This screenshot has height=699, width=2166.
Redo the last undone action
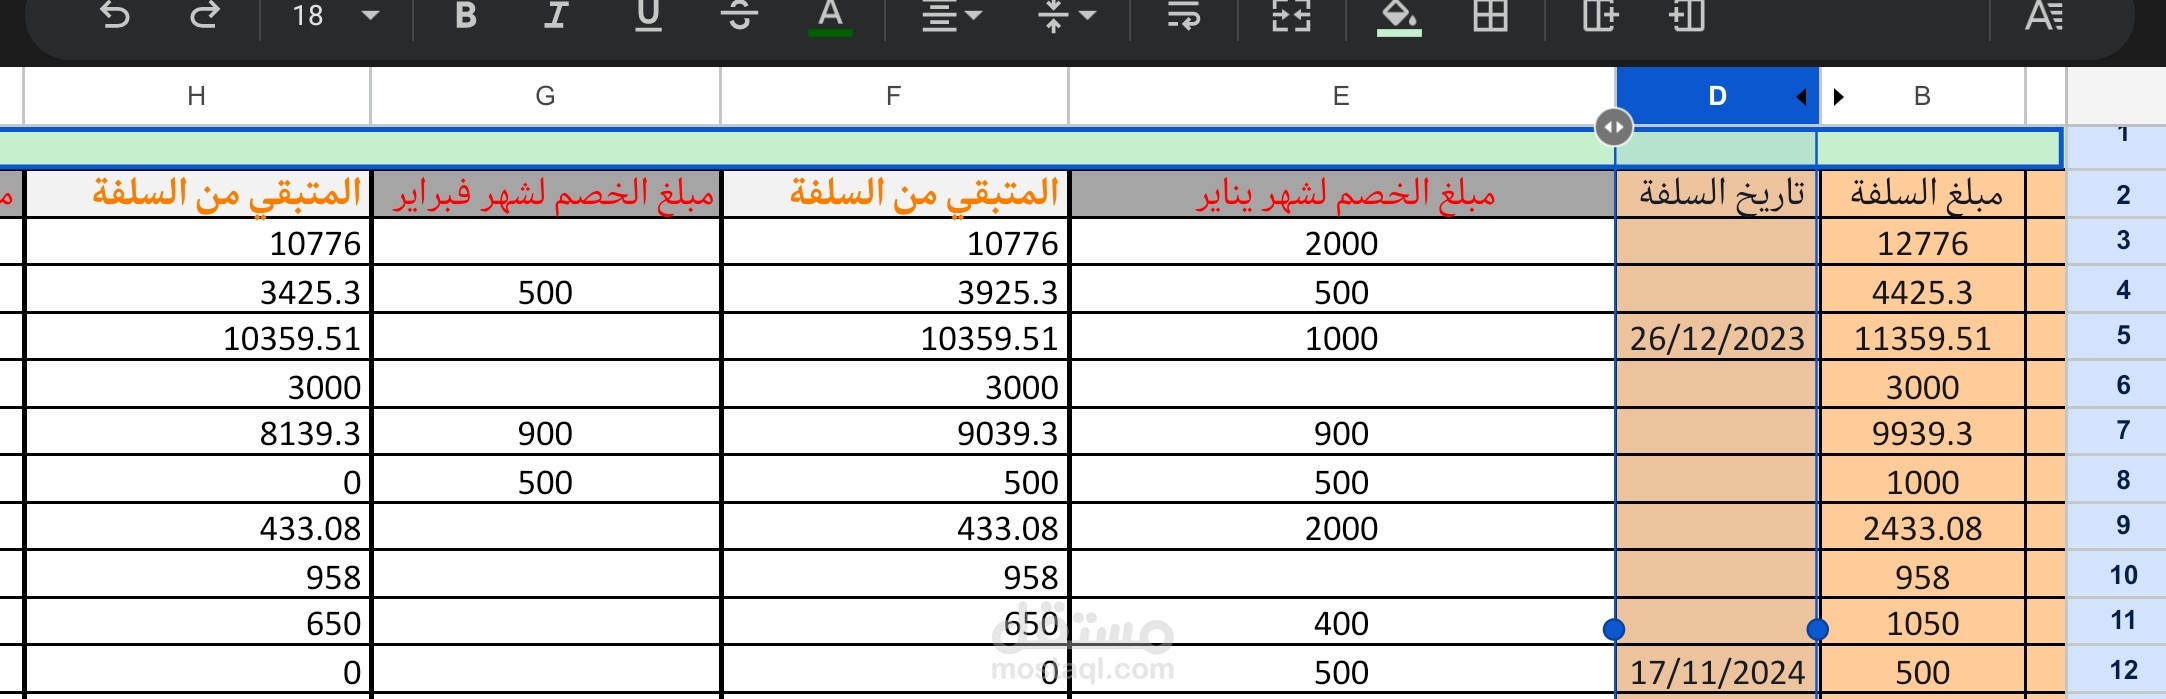204,16
